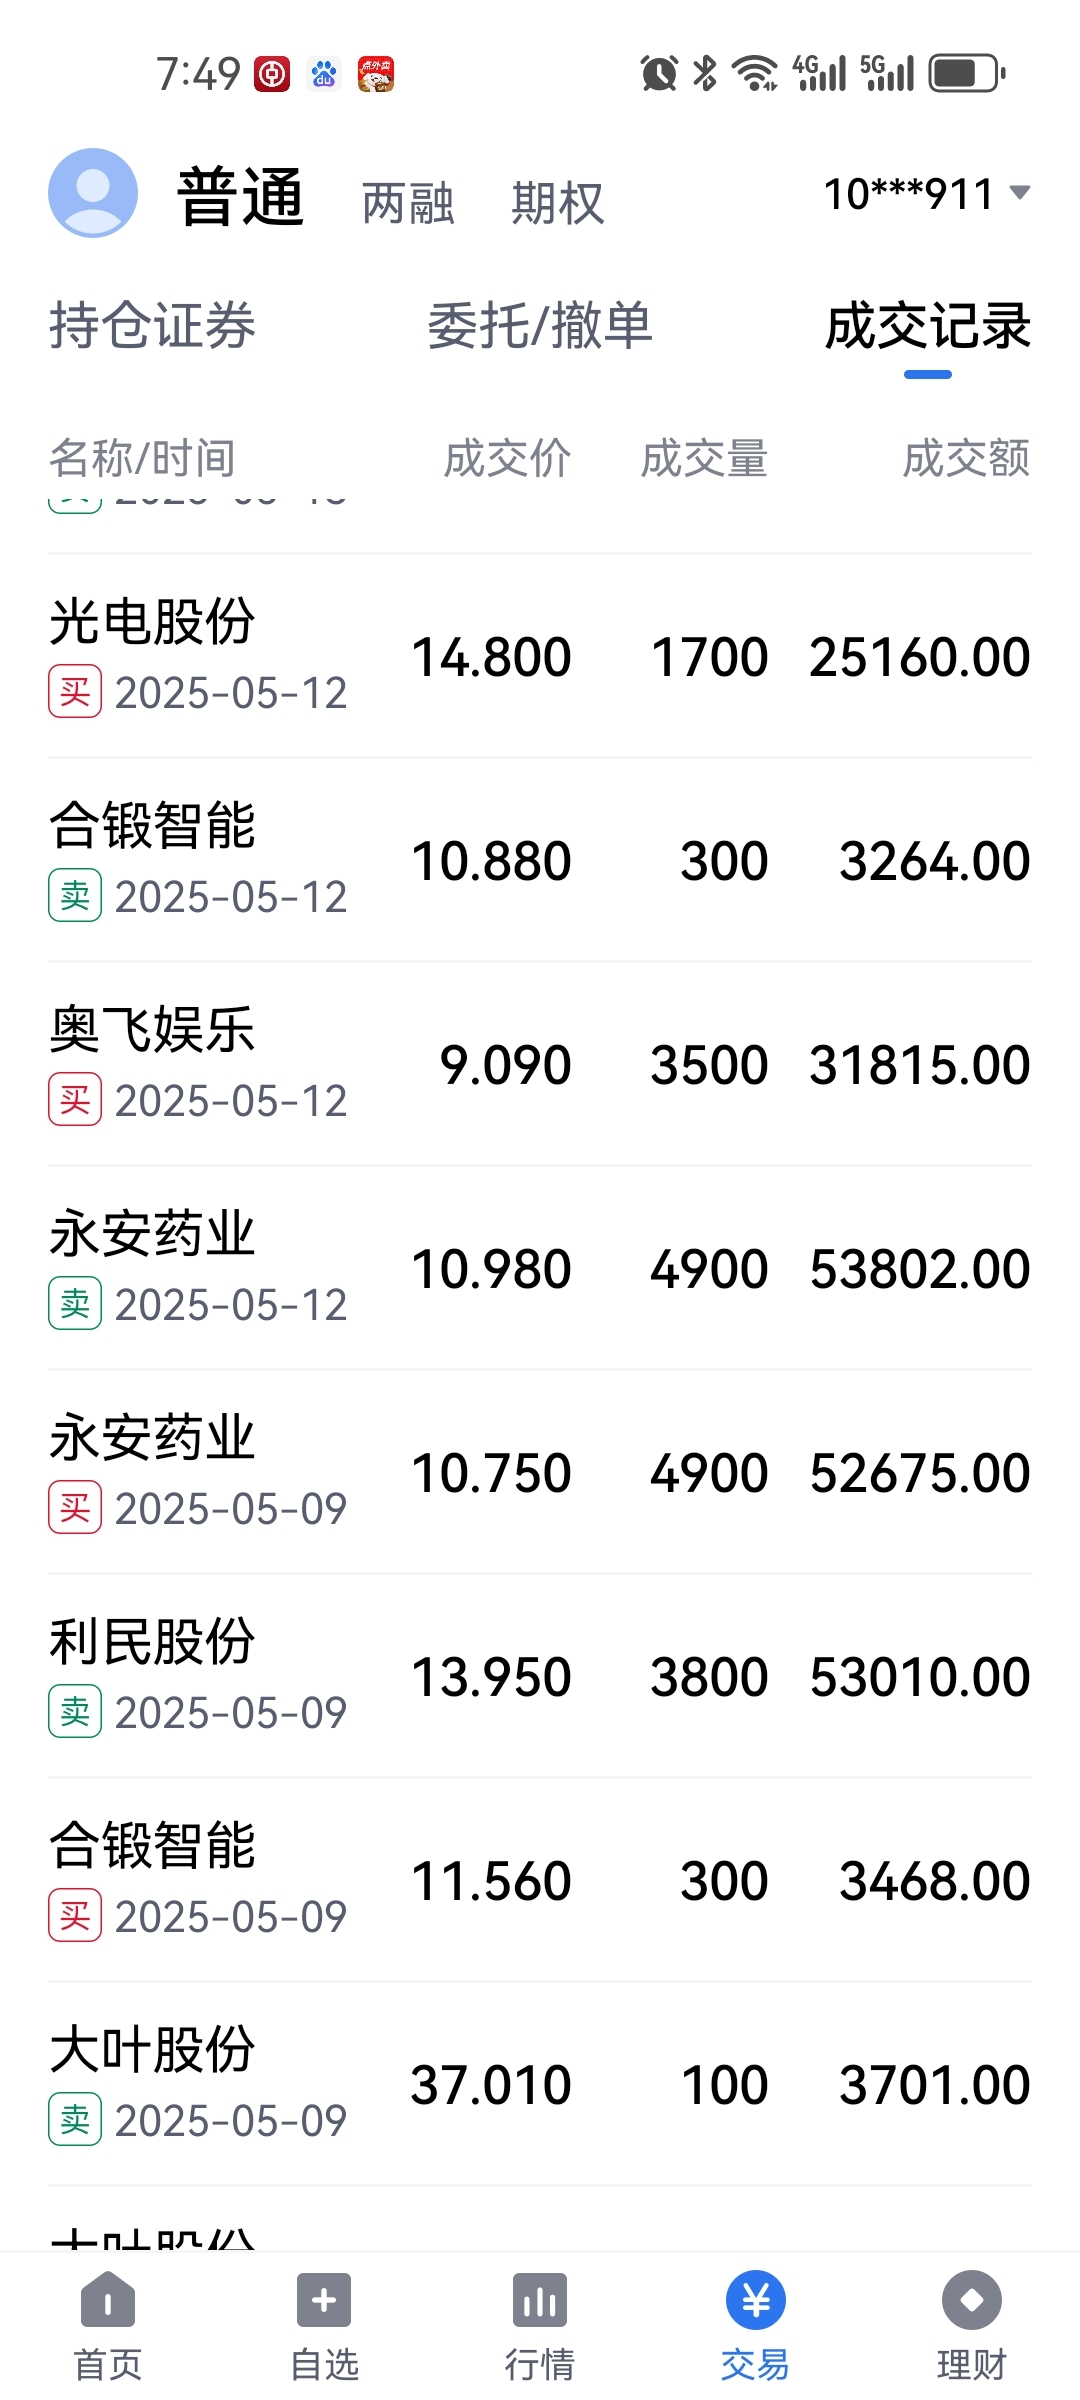Tap the 买 badge on 光电股份 record
This screenshot has height=2400, width=1080.
pyautogui.click(x=75, y=692)
